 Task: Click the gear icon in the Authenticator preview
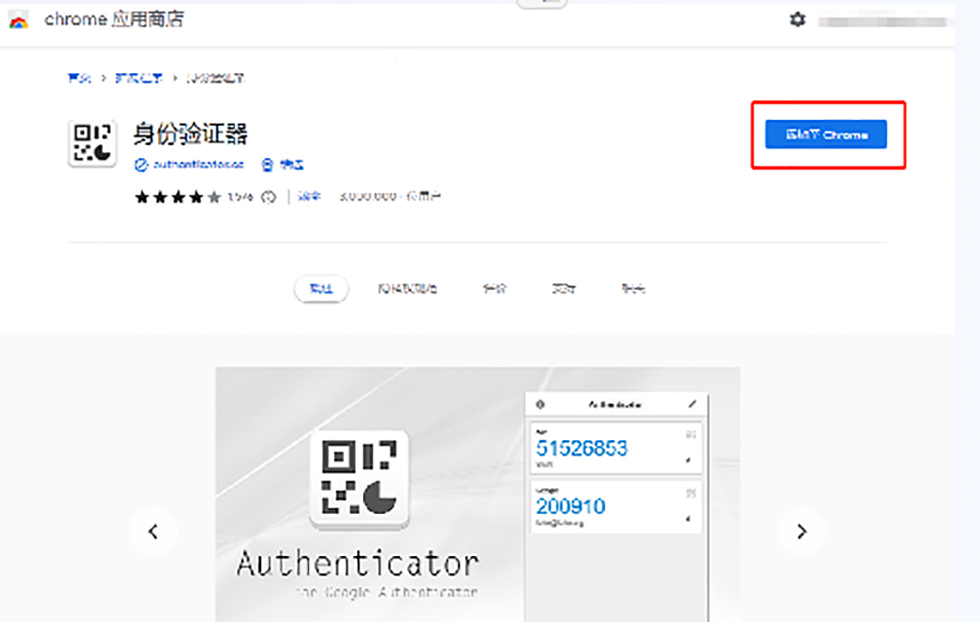541,405
